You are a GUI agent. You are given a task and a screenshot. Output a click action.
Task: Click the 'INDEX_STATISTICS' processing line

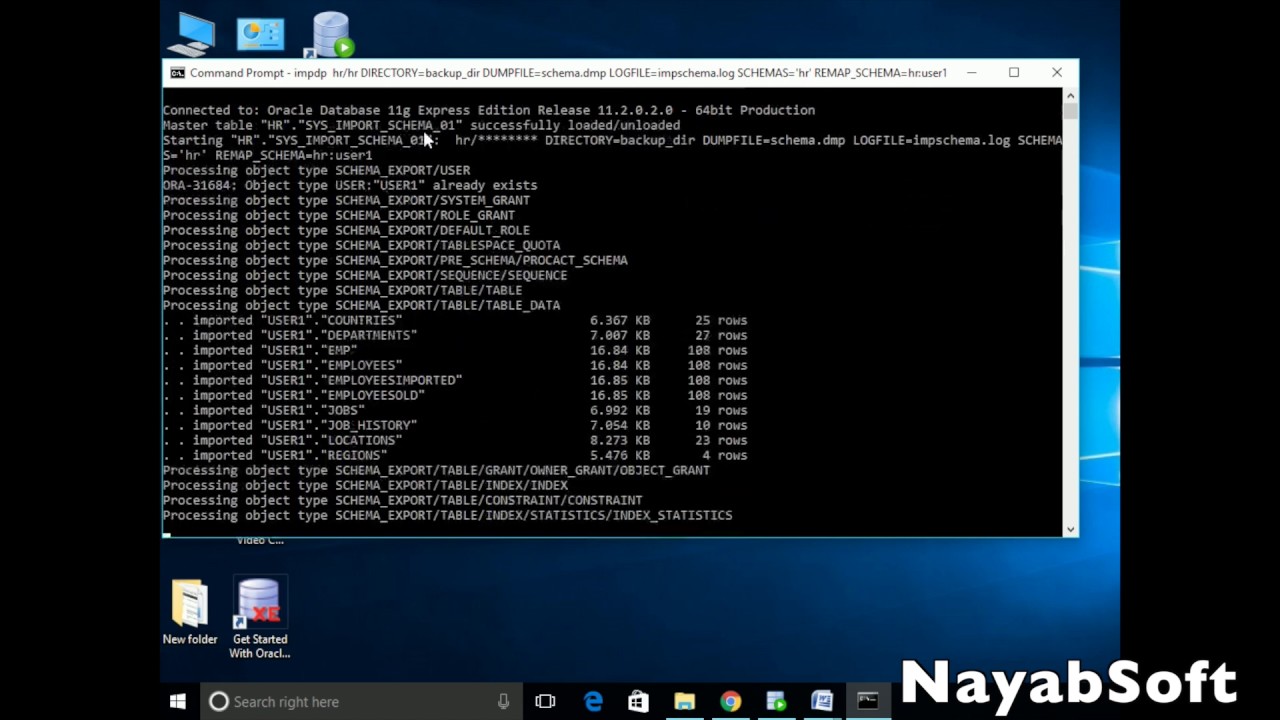[448, 515]
